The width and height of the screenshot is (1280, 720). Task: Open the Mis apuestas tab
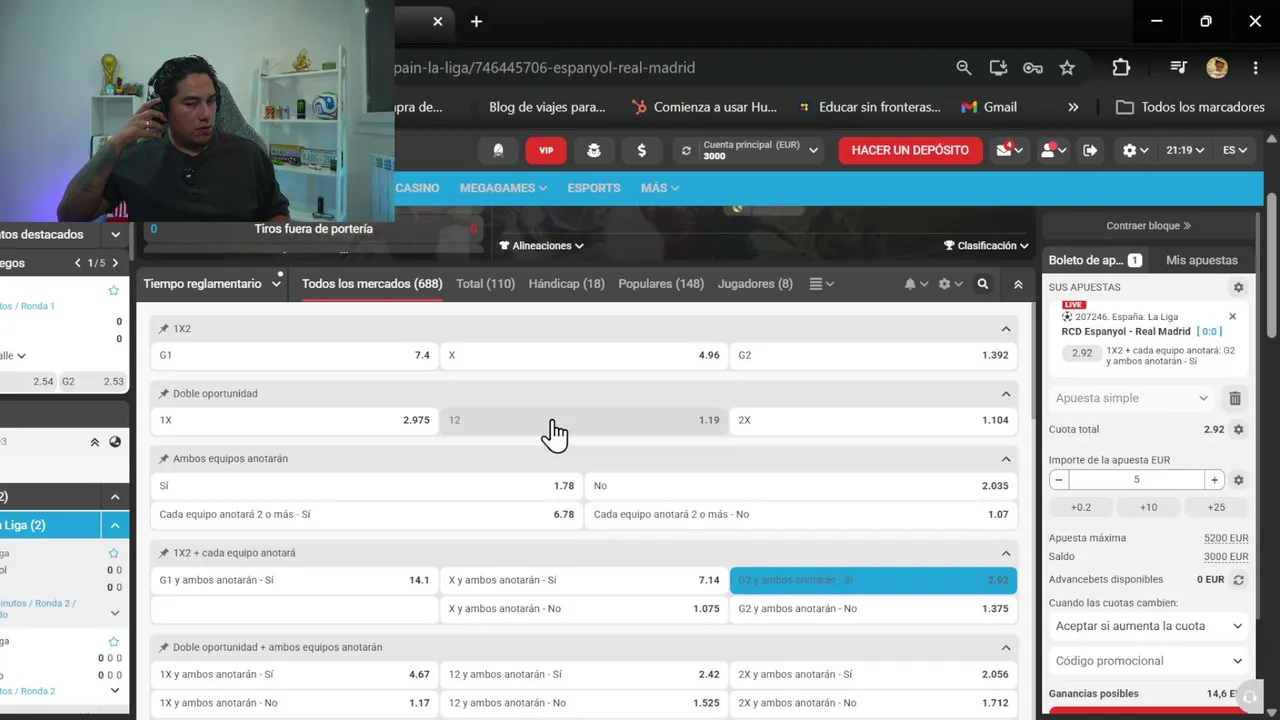point(1202,260)
